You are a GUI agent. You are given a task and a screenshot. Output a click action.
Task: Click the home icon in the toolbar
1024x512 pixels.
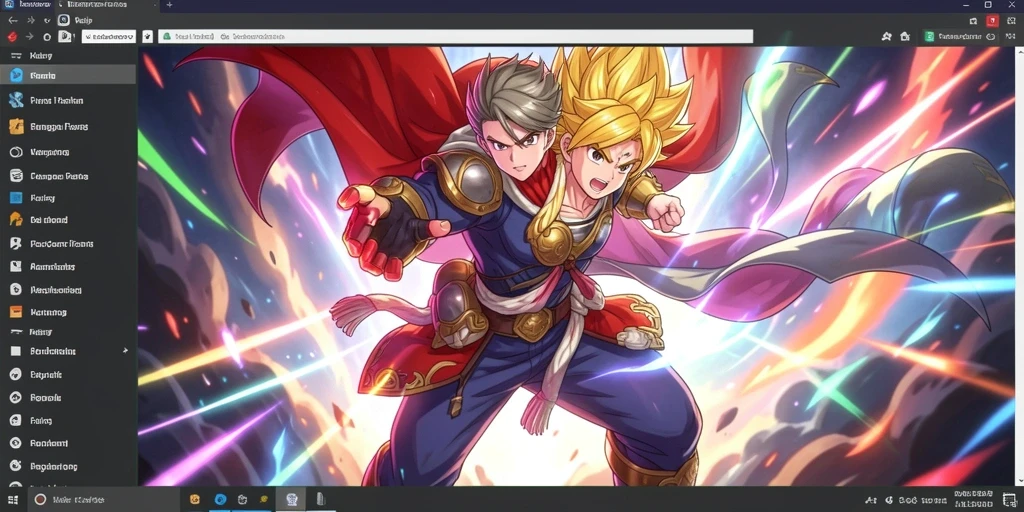(x=904, y=37)
